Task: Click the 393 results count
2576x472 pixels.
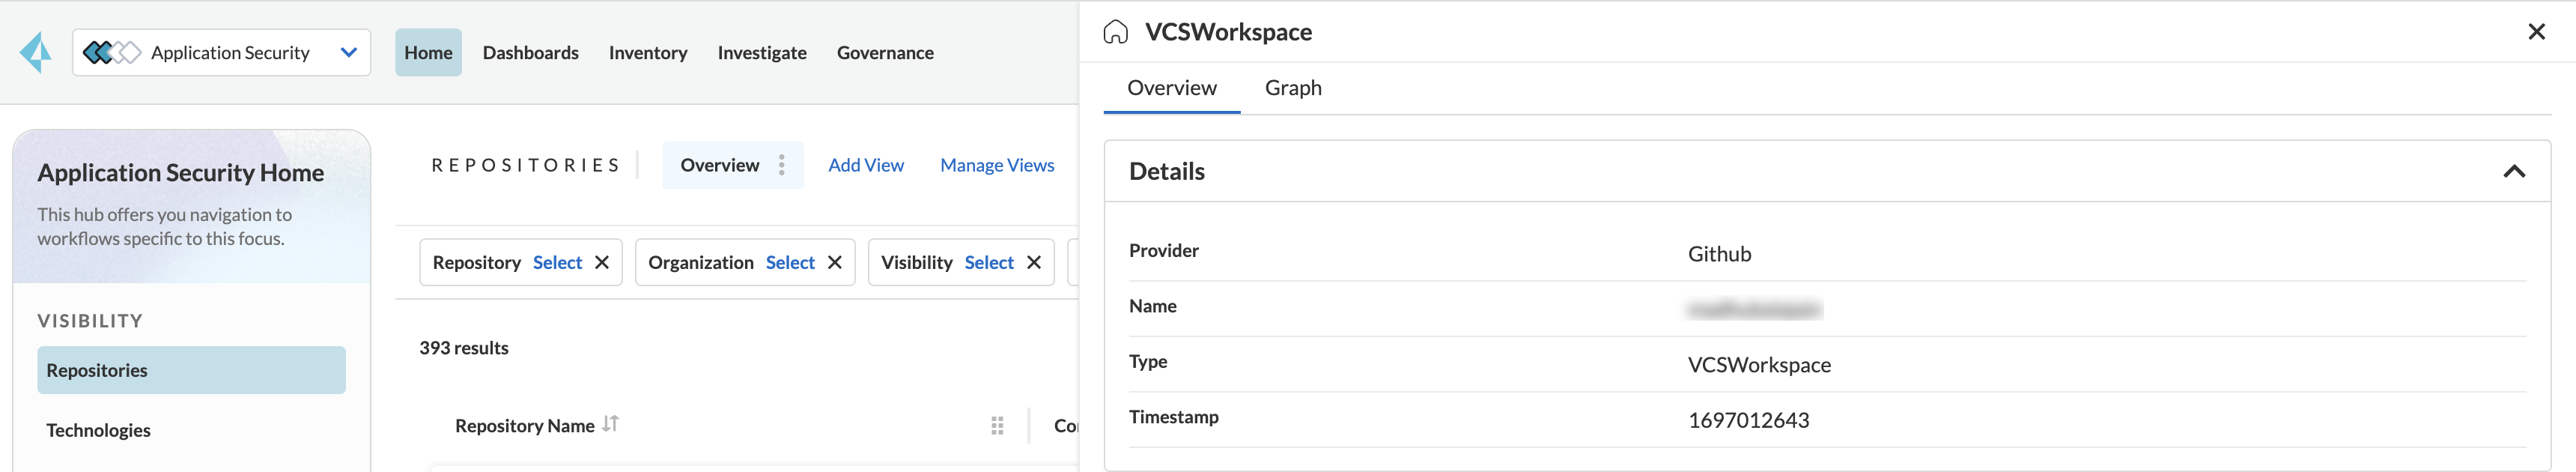Action: coord(464,348)
